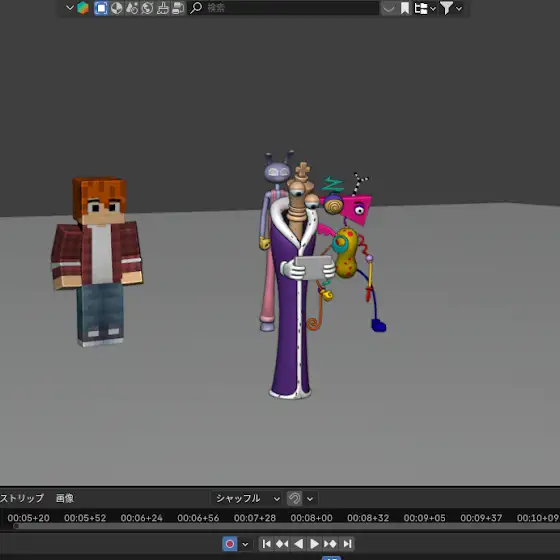Toggle the curved-line button beside the search field
Viewport: 560px width, 560px height.
tap(389, 8)
